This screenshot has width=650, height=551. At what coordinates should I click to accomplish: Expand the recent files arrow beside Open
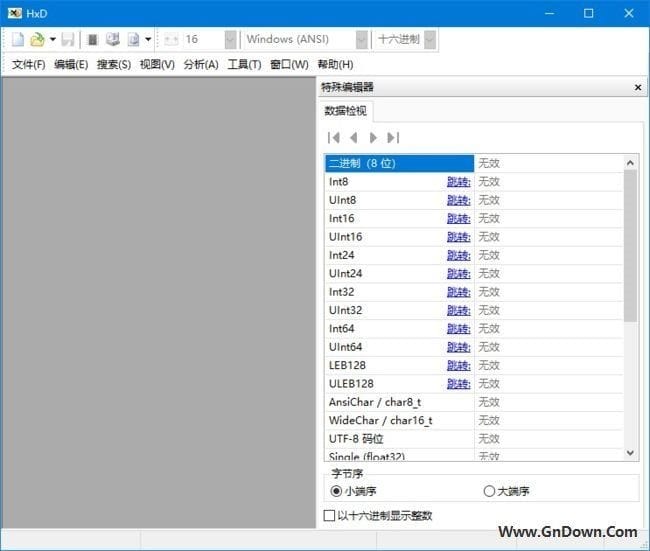tap(53, 39)
